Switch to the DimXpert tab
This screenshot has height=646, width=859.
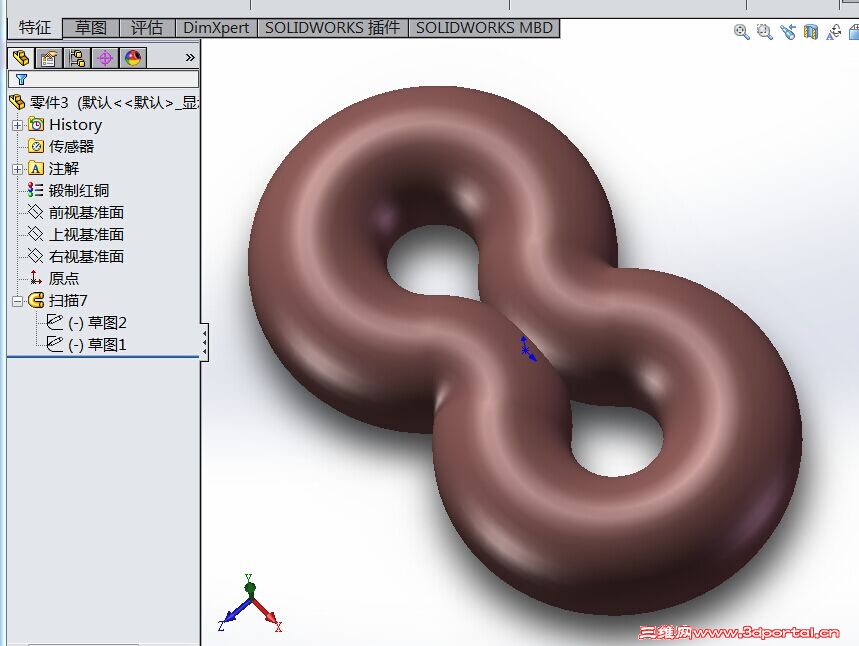216,27
